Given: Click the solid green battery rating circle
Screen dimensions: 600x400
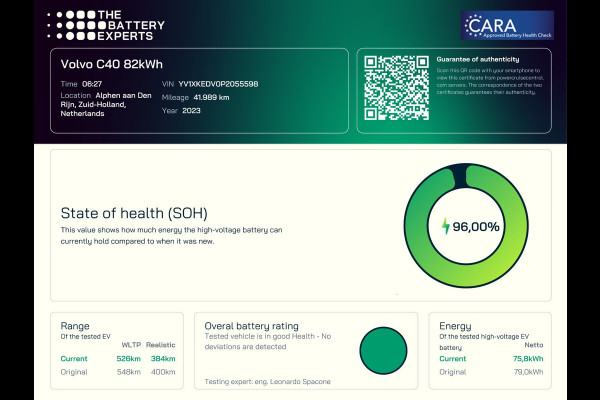Looking at the screenshot, I should 383,350.
